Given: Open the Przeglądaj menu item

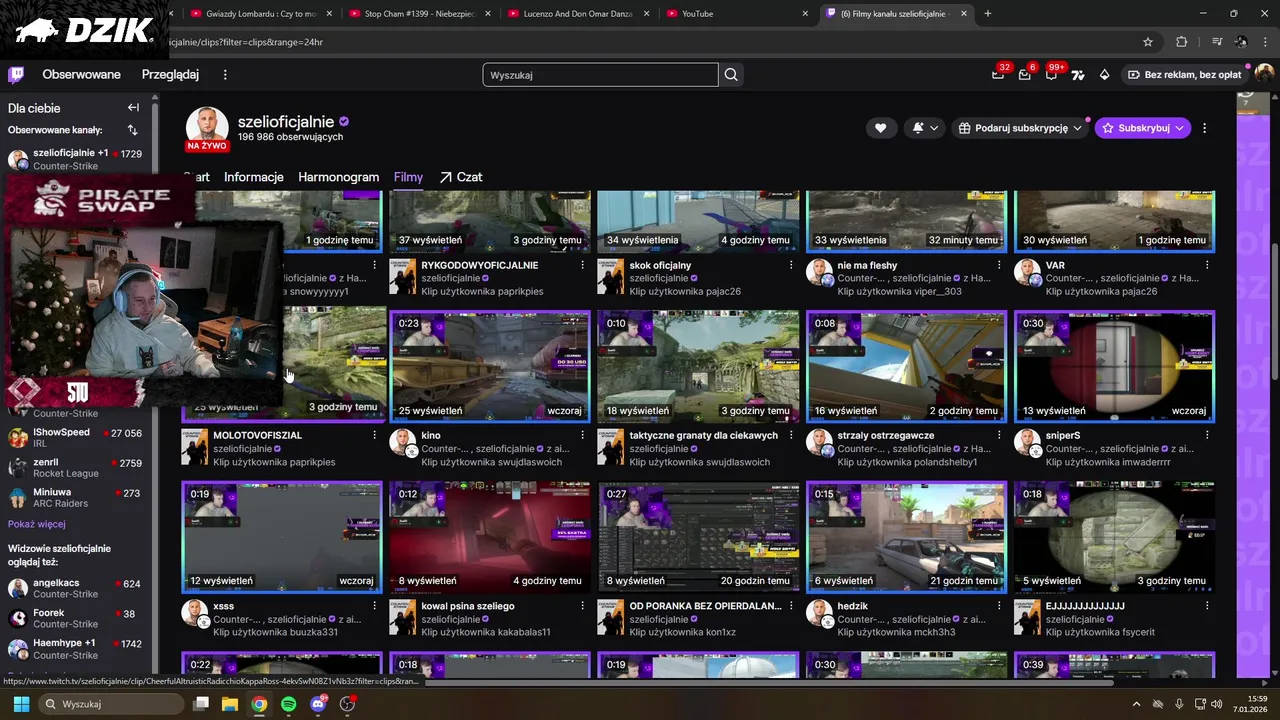Looking at the screenshot, I should tap(170, 75).
